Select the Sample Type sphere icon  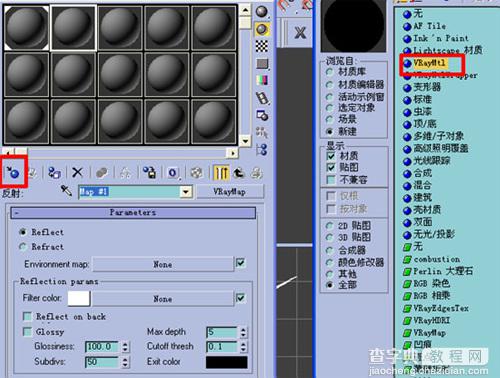(x=262, y=12)
